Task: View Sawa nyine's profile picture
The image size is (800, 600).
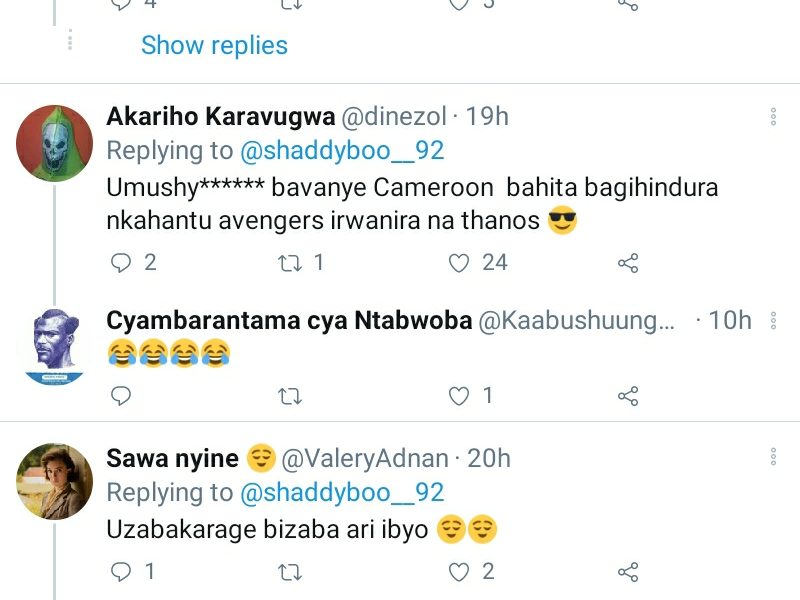Action: 55,482
